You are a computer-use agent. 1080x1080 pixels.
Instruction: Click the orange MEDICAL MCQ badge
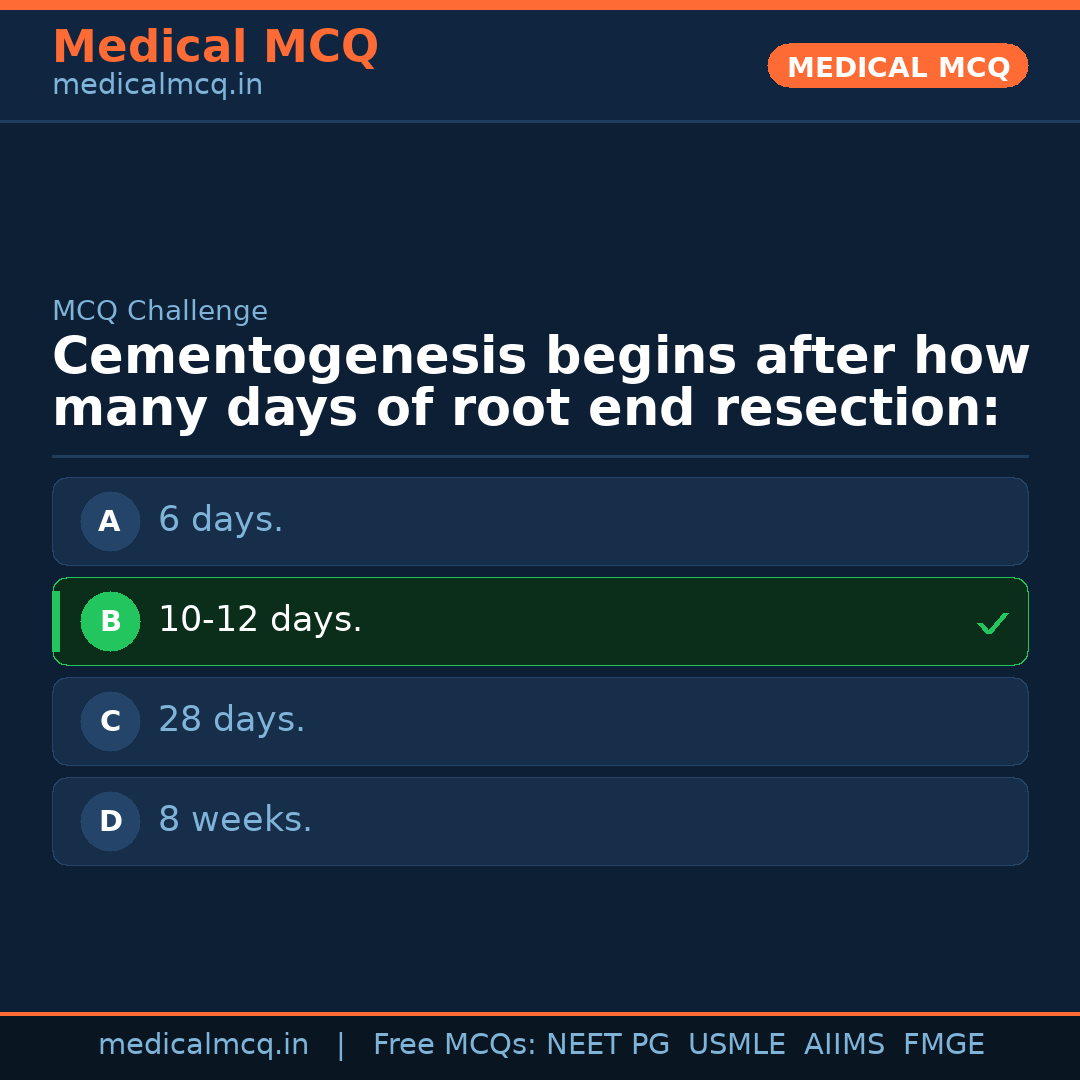tap(897, 67)
